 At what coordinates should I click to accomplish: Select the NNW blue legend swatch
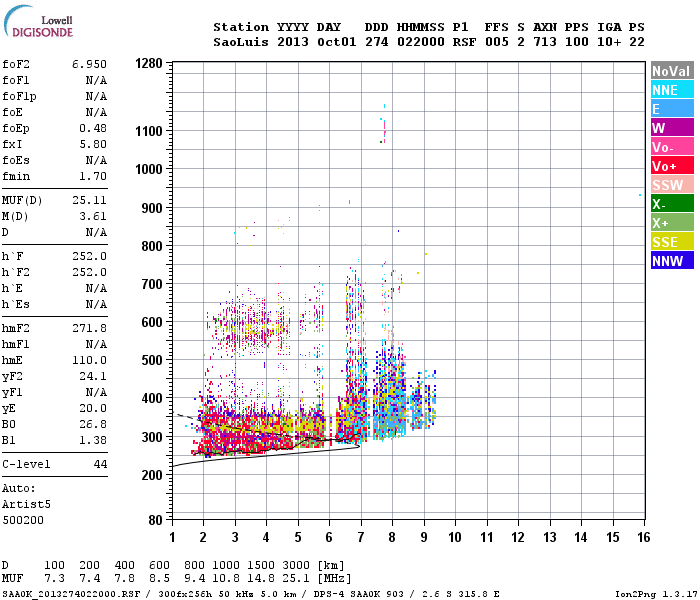tap(672, 261)
